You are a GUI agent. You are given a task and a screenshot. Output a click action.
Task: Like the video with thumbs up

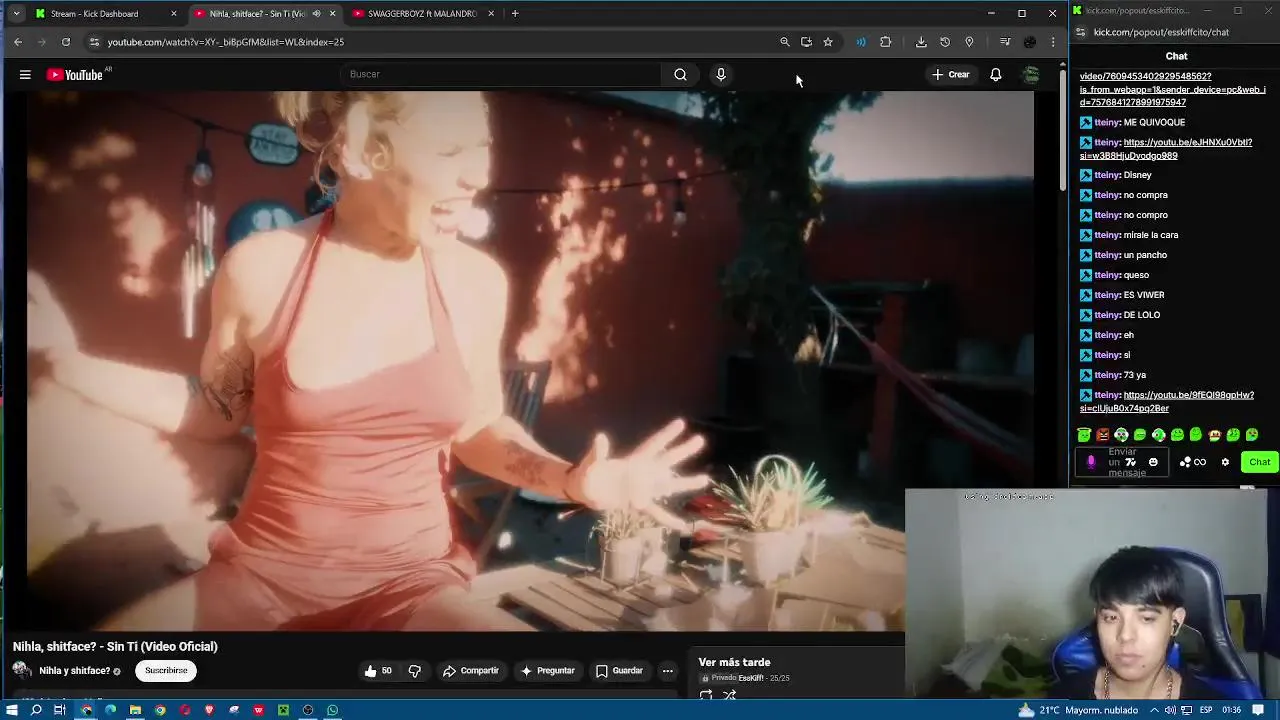(x=378, y=671)
